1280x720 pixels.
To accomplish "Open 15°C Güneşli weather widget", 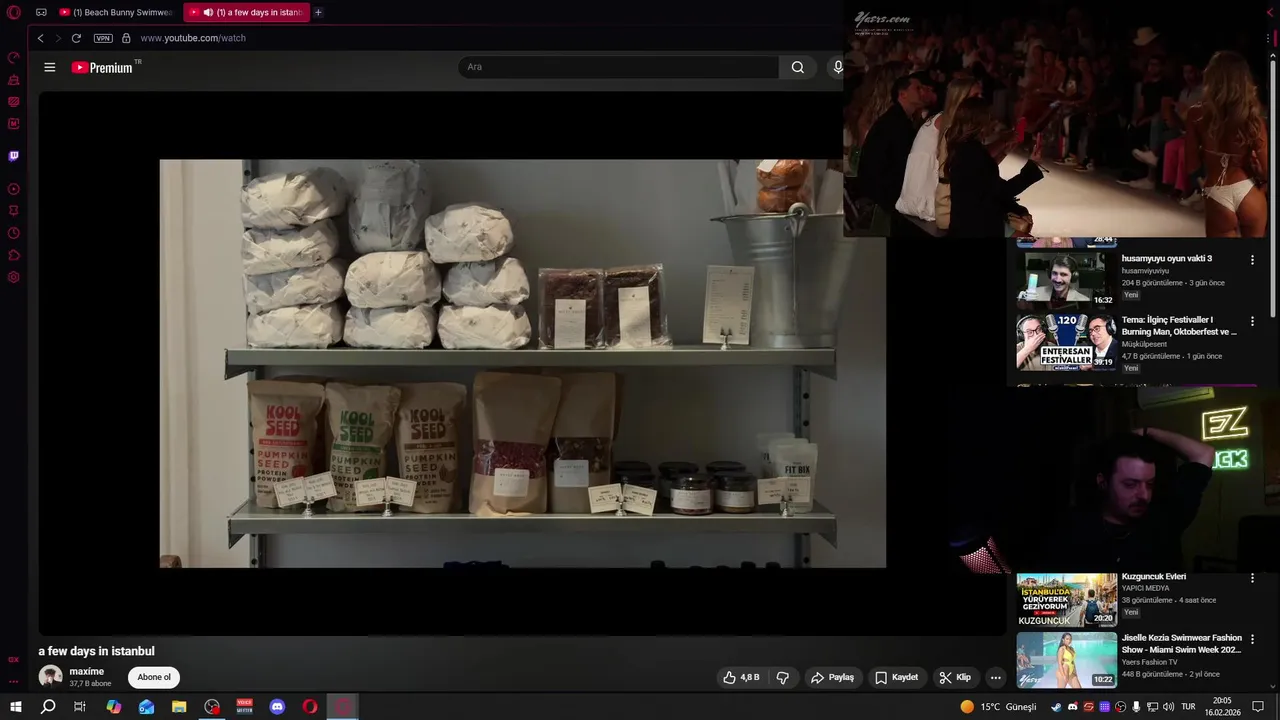I will [998, 707].
